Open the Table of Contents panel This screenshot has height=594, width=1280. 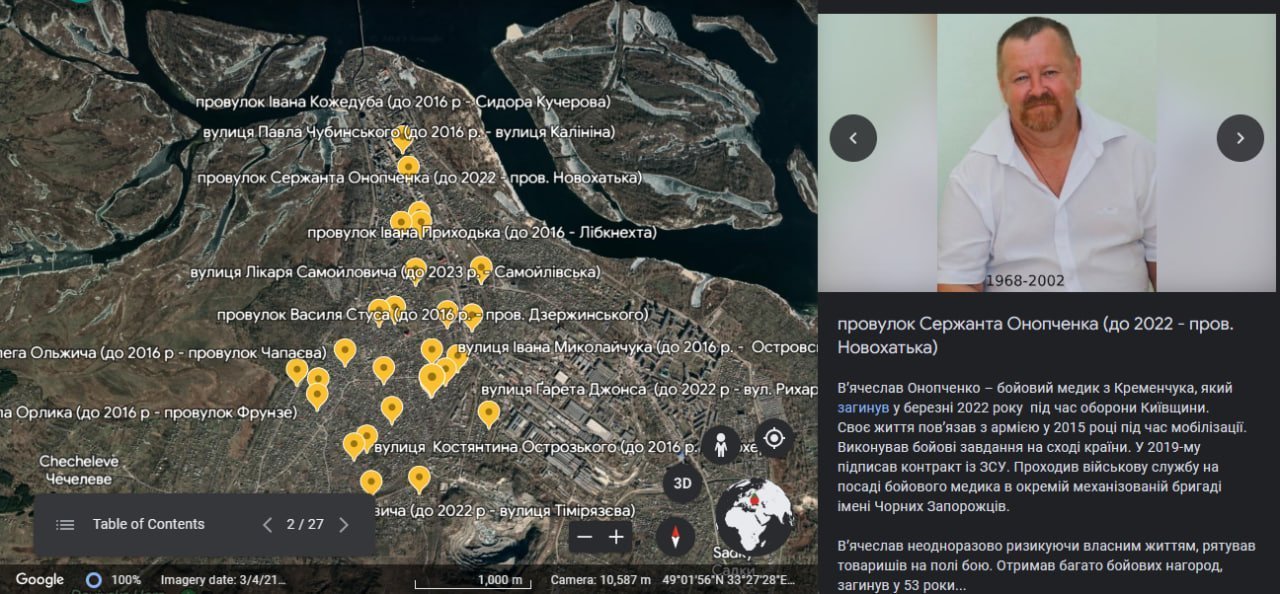tap(130, 525)
